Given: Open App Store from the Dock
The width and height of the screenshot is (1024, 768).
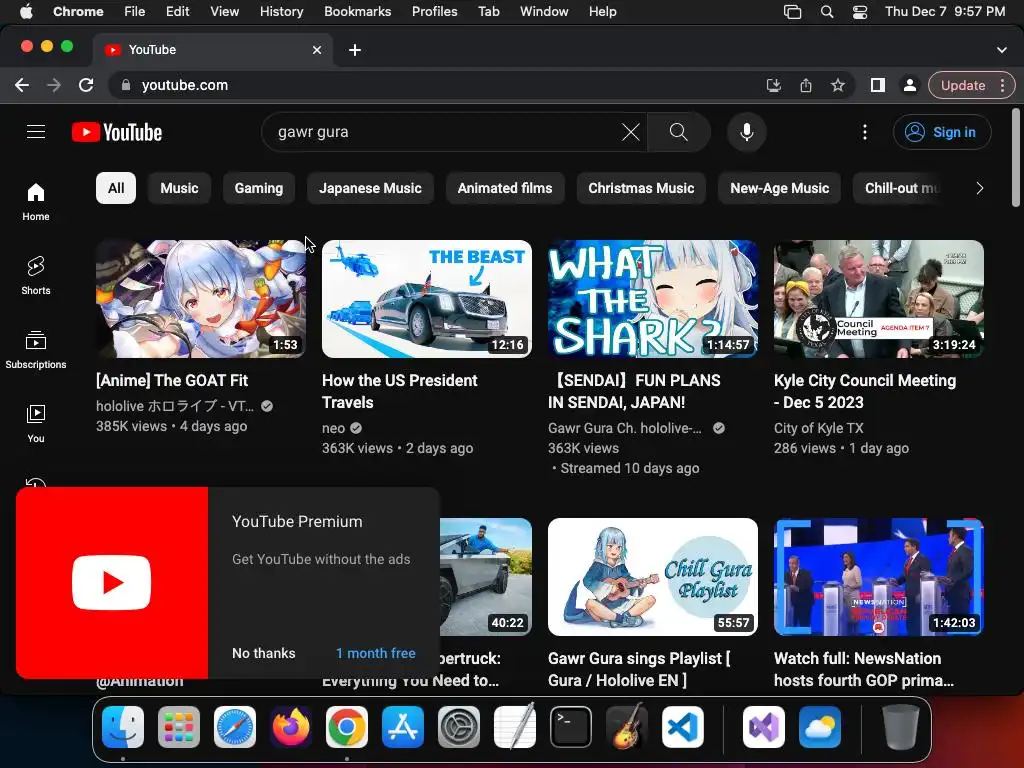Looking at the screenshot, I should point(403,726).
